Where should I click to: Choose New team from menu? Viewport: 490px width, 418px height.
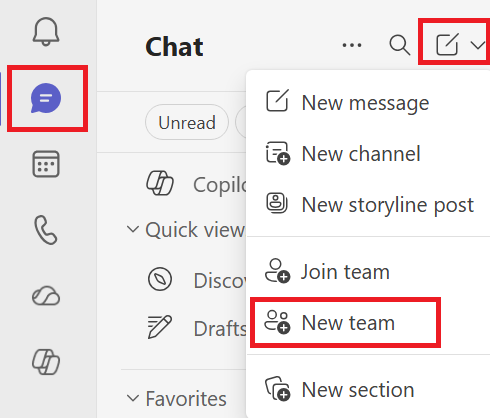[368, 322]
